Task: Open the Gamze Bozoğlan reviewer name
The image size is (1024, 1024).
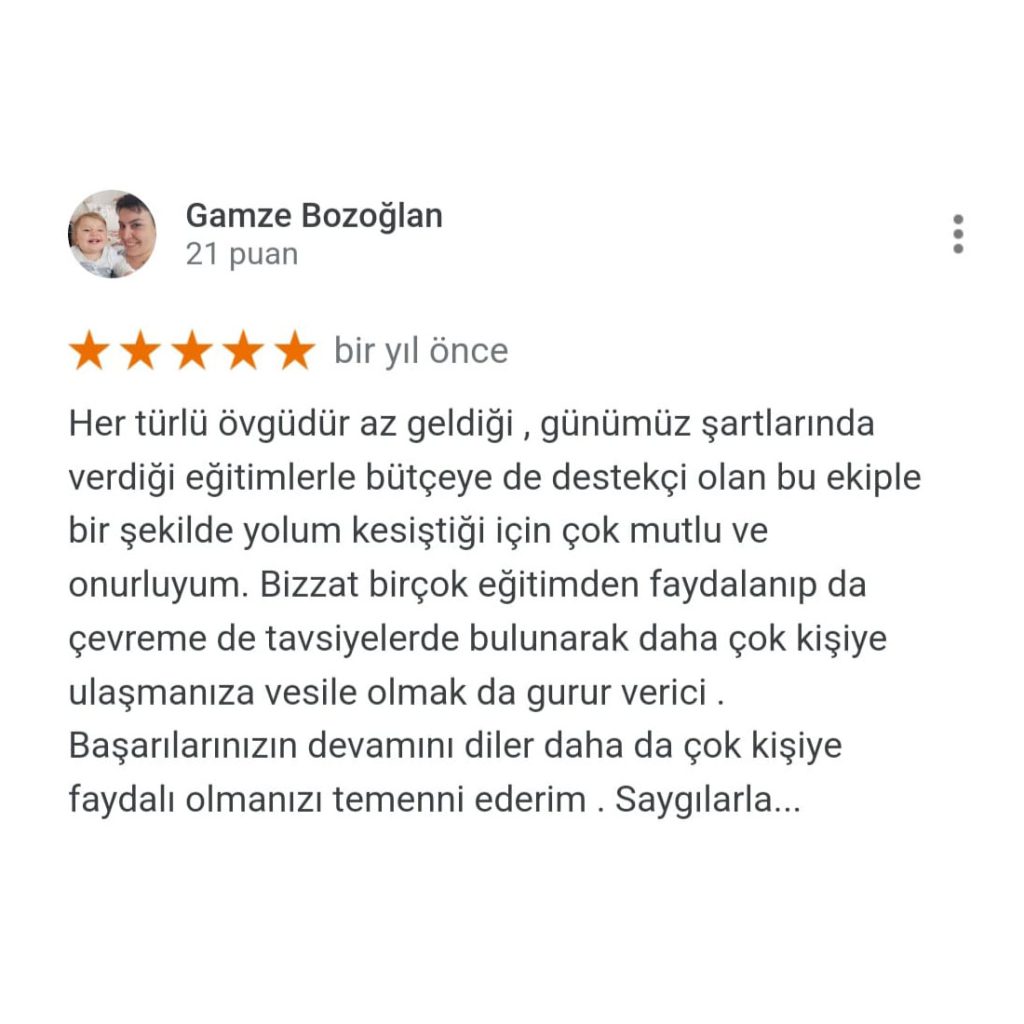Action: [314, 216]
